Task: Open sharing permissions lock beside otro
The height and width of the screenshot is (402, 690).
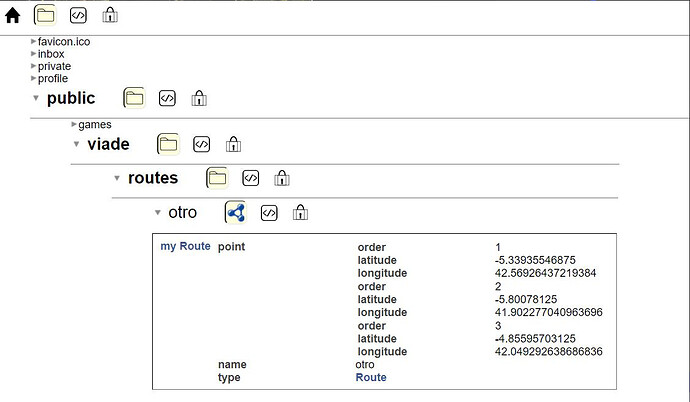Action: tap(300, 212)
